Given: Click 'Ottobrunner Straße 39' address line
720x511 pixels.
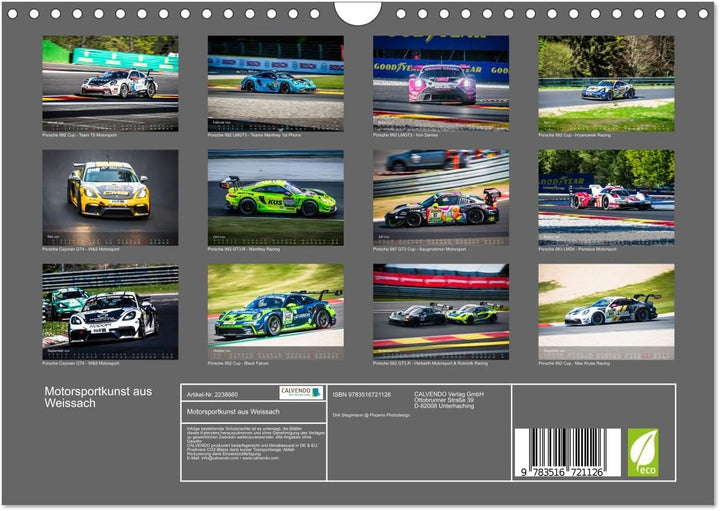Looking at the screenshot, I should [444, 400].
